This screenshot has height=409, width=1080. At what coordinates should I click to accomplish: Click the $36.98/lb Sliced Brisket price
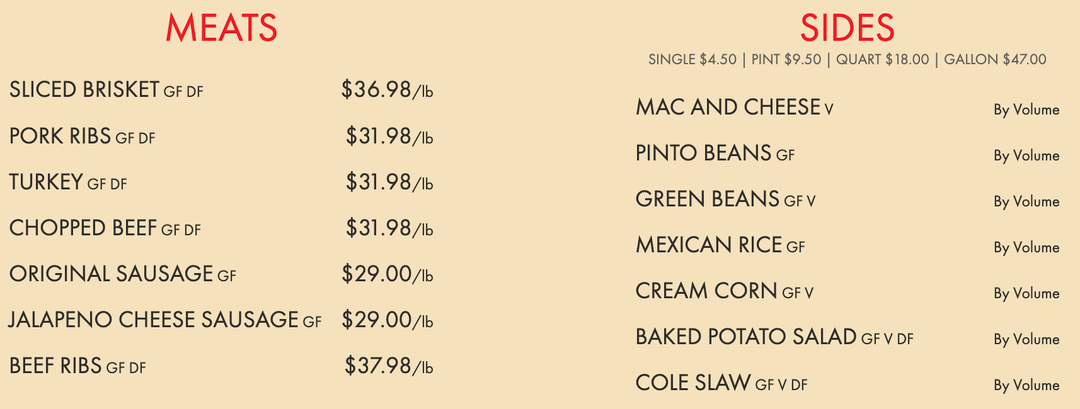387,90
